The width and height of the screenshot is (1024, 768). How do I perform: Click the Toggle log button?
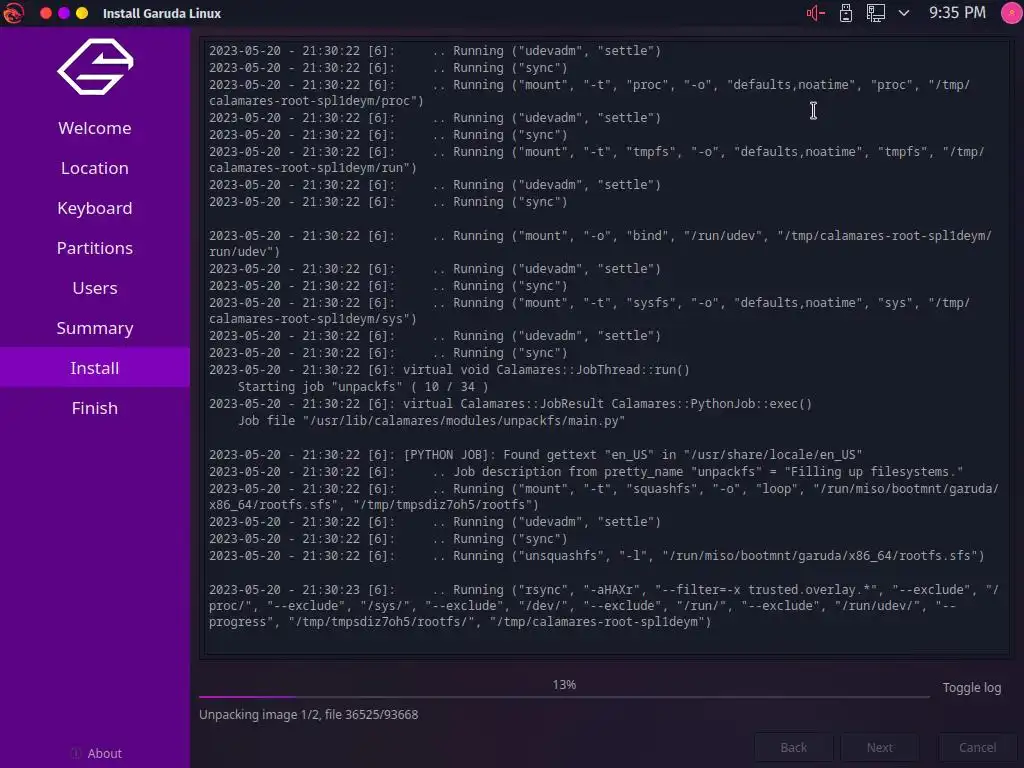click(x=971, y=688)
